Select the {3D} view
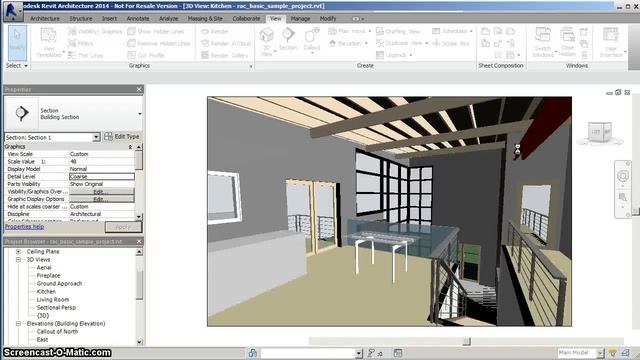 click(43, 316)
